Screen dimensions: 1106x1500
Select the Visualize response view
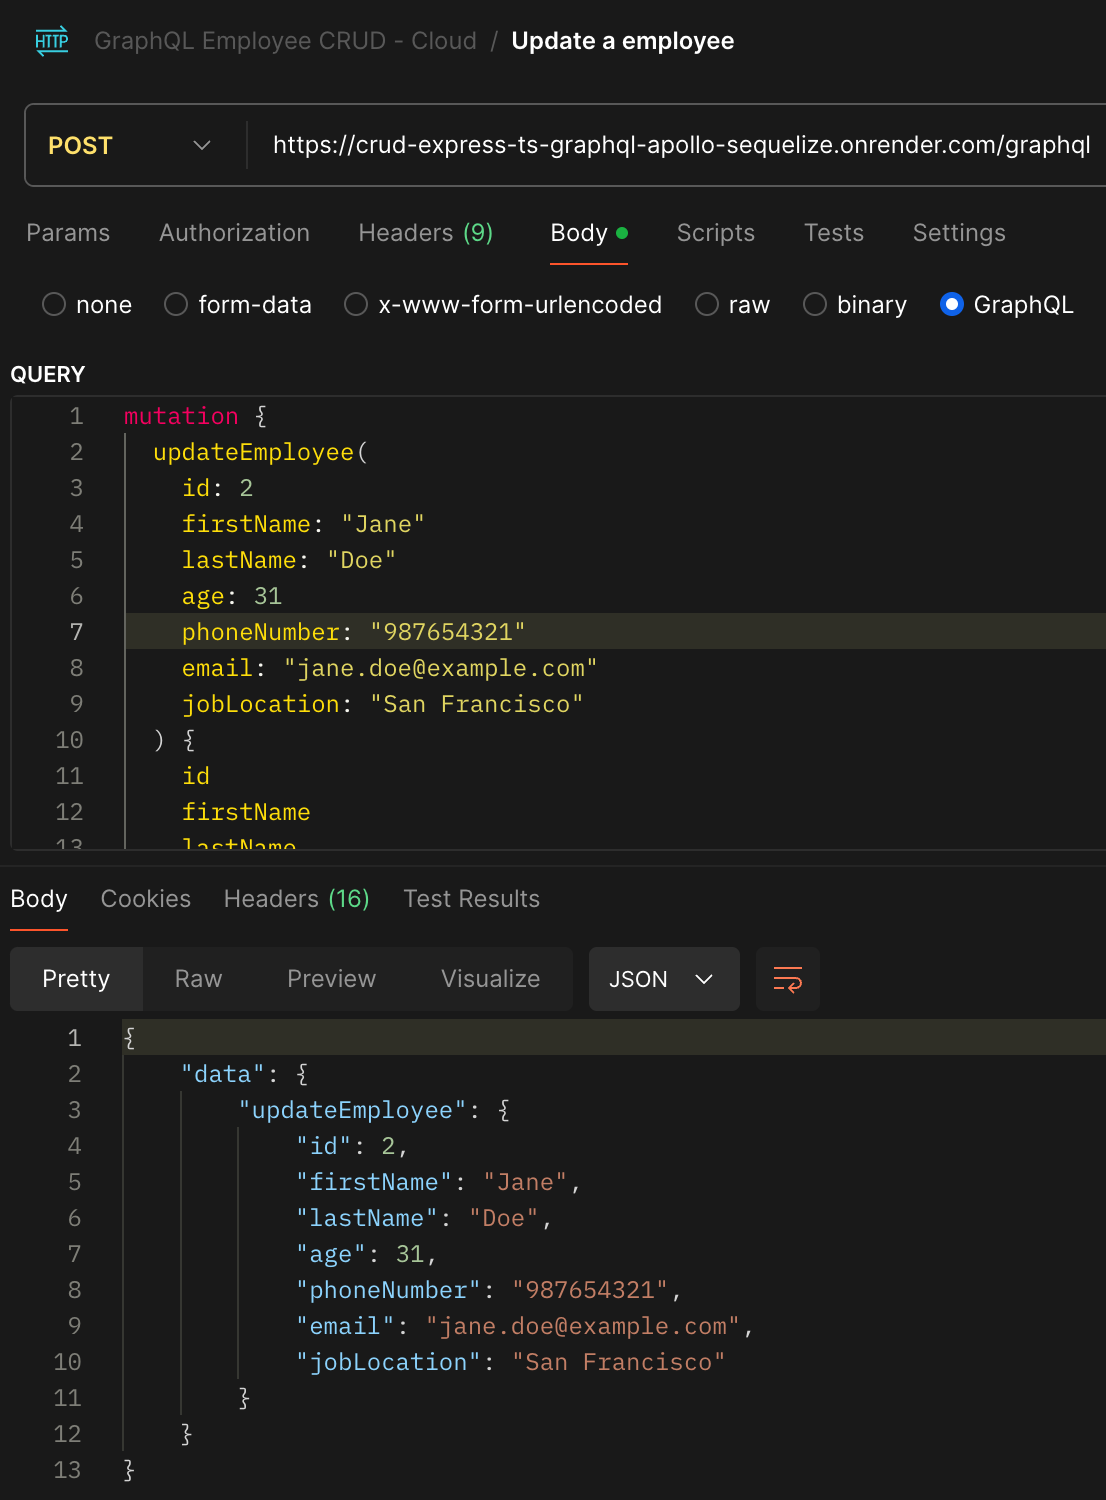point(491,979)
